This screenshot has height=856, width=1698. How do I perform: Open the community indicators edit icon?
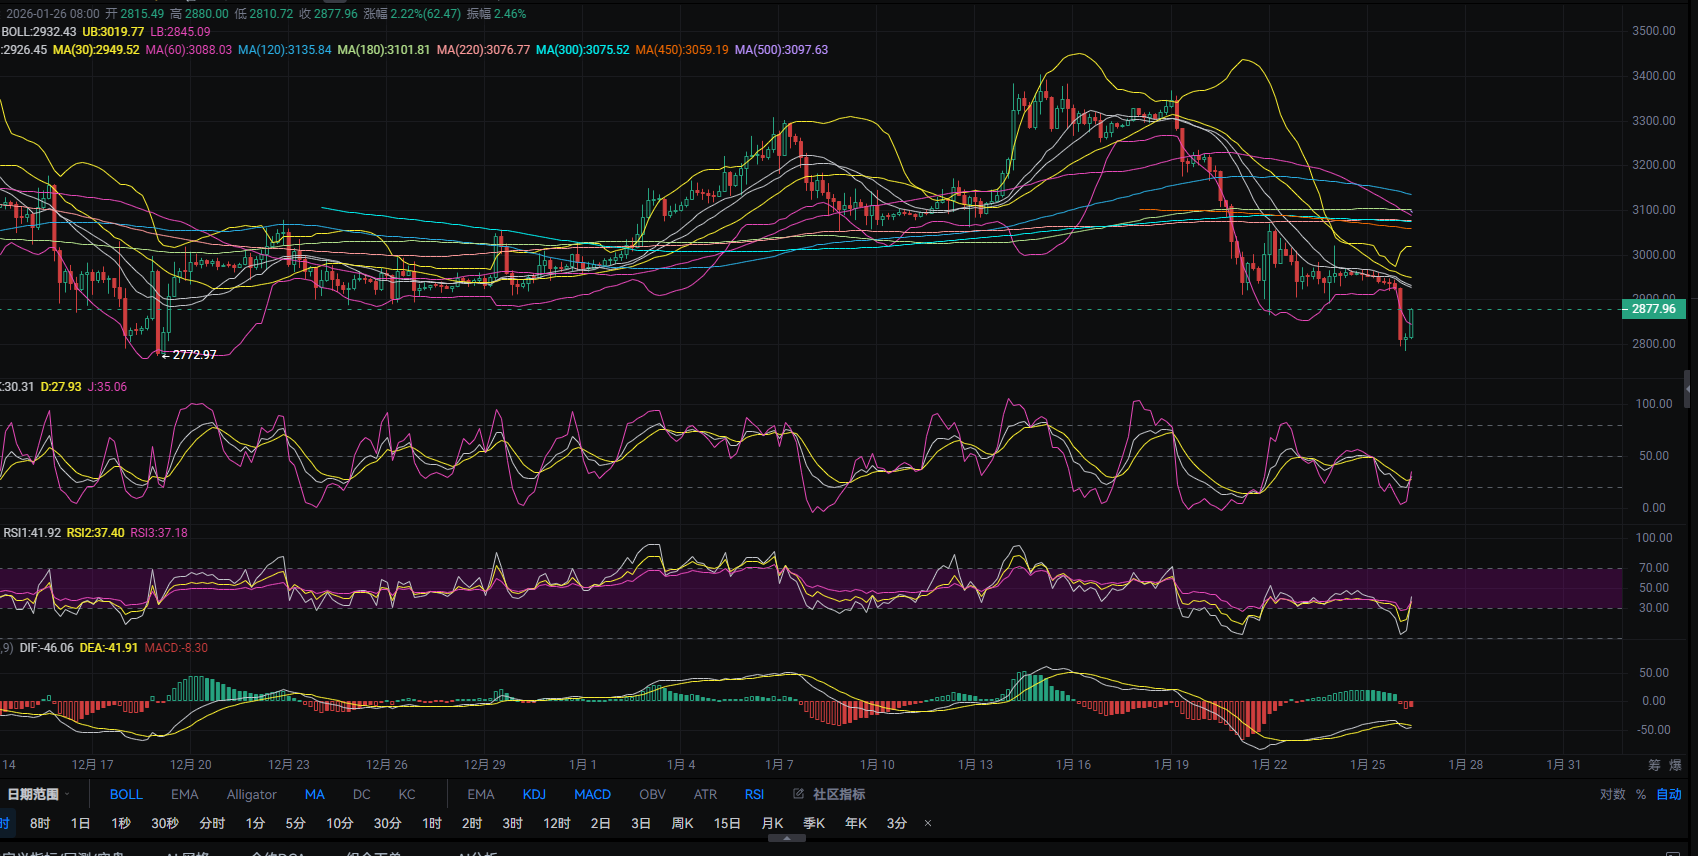(x=798, y=794)
